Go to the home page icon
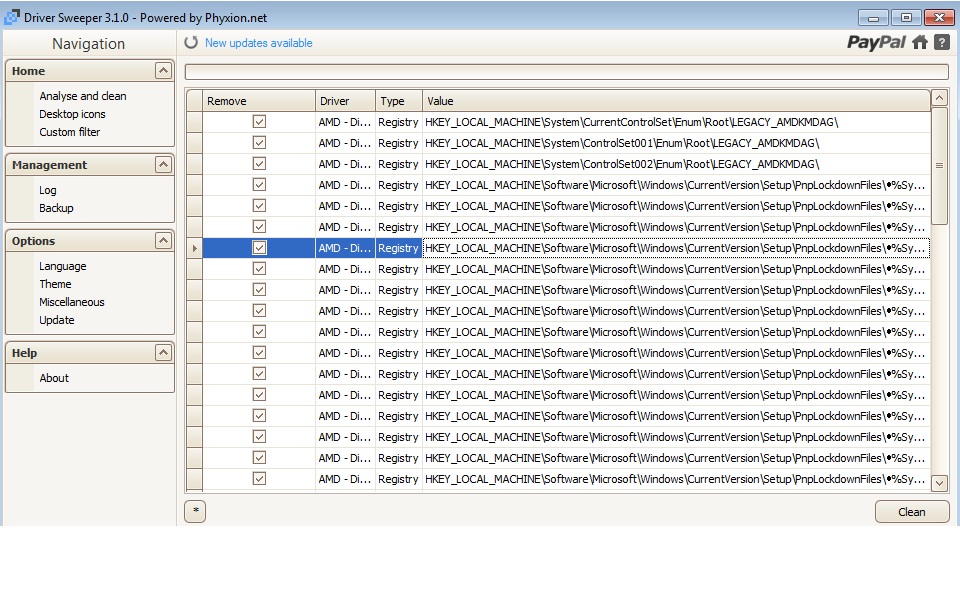Image resolution: width=960 pixels, height=614 pixels. click(920, 42)
